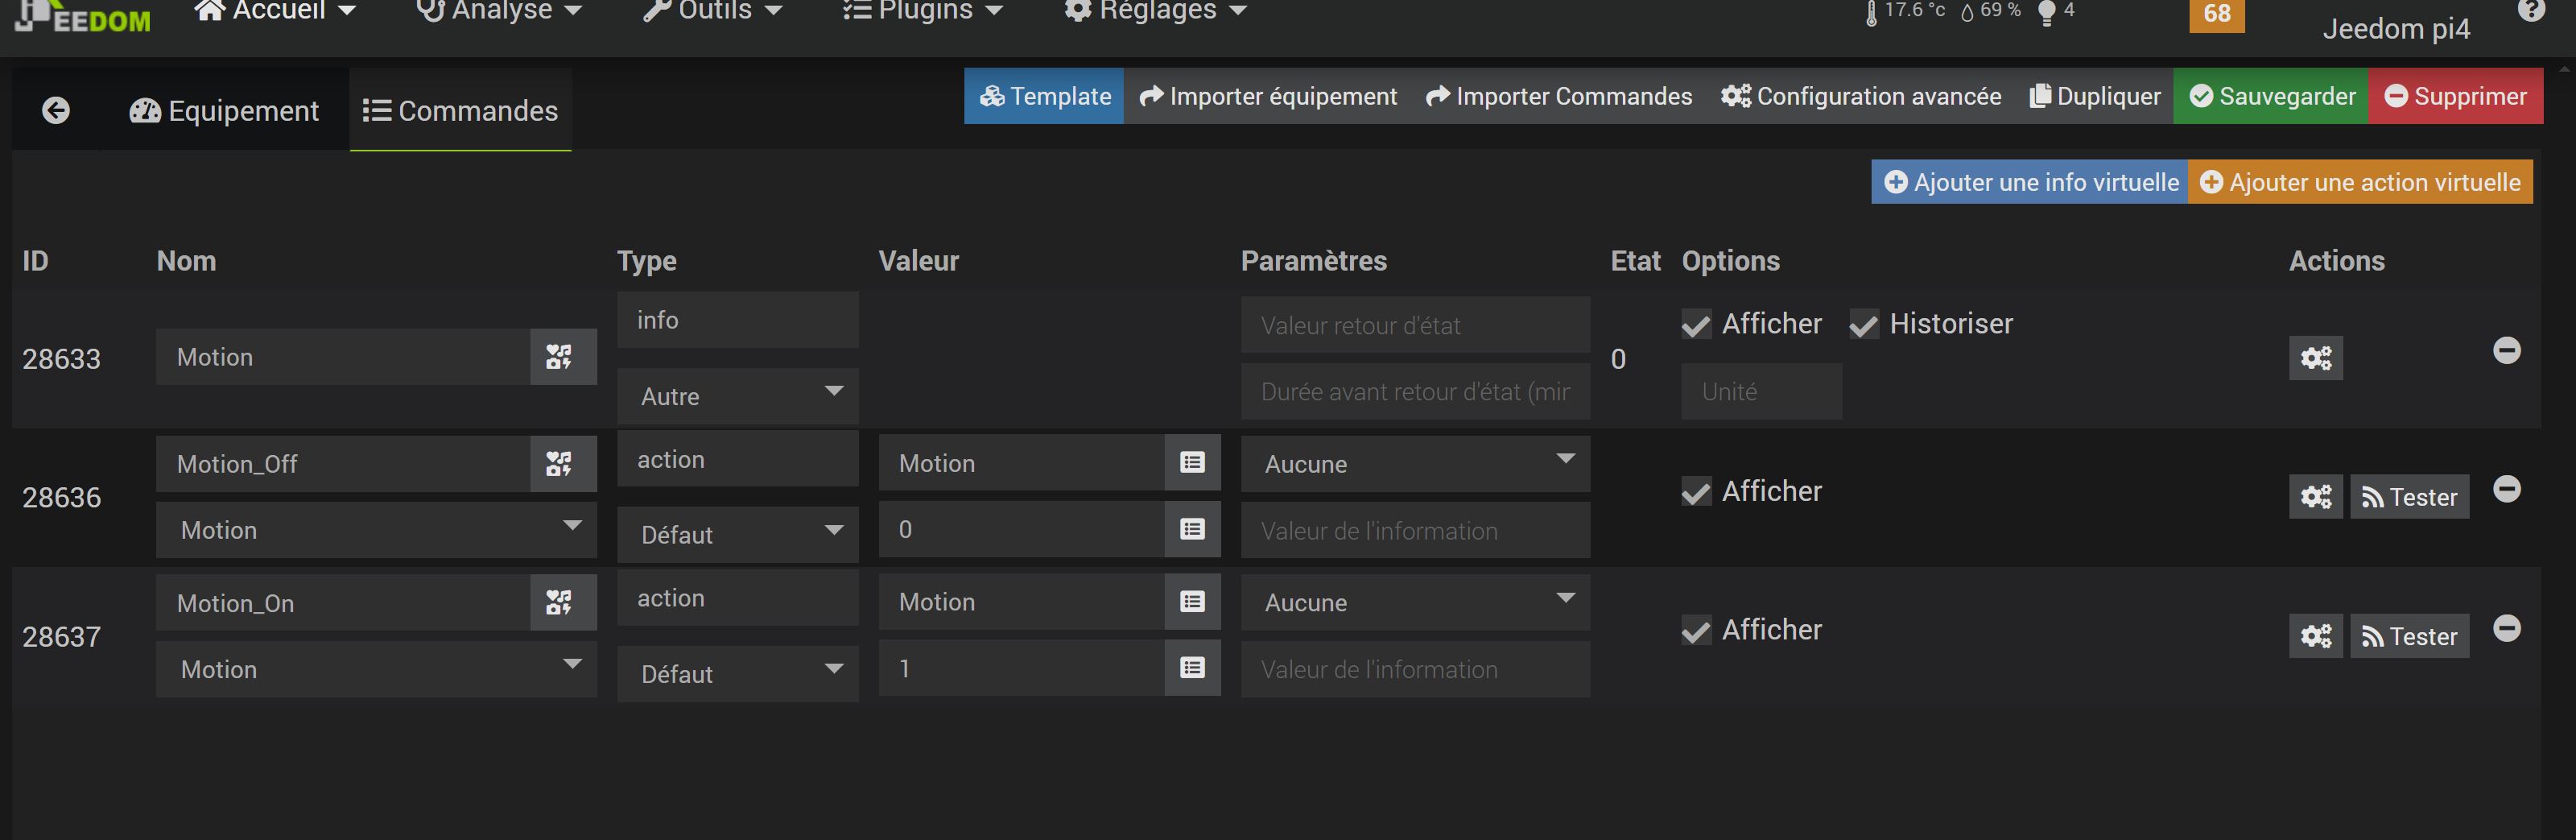Expand the Défaut subtype dropdown for Motion_On

coord(738,674)
